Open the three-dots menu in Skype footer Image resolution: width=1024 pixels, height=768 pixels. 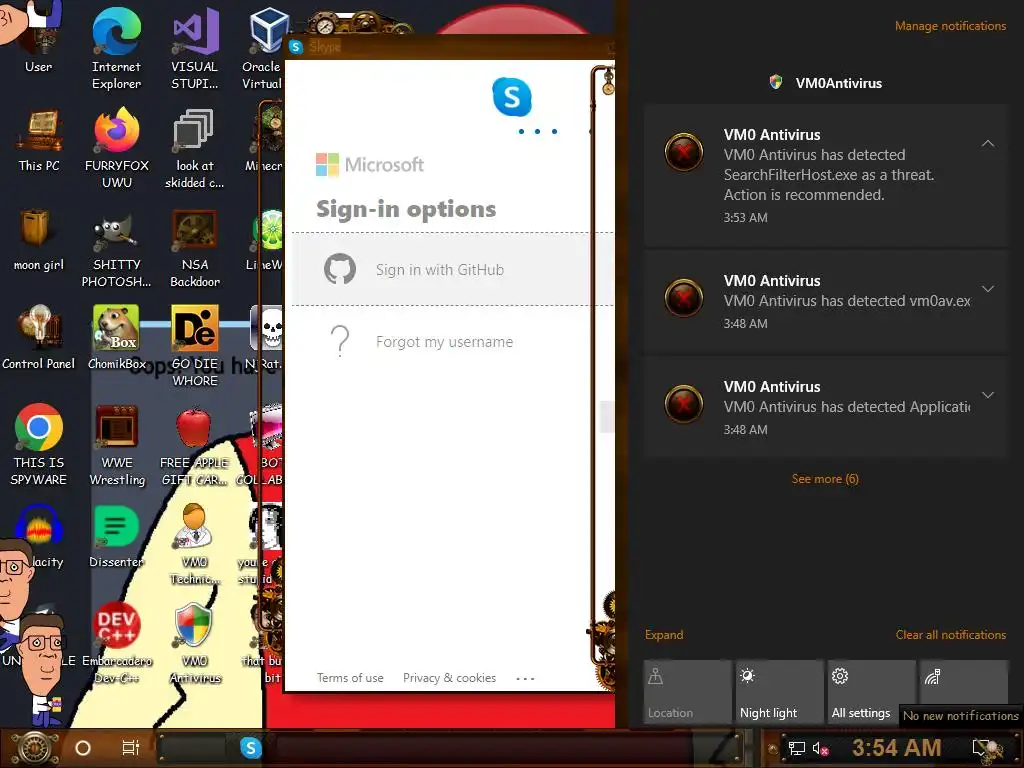[x=525, y=679]
